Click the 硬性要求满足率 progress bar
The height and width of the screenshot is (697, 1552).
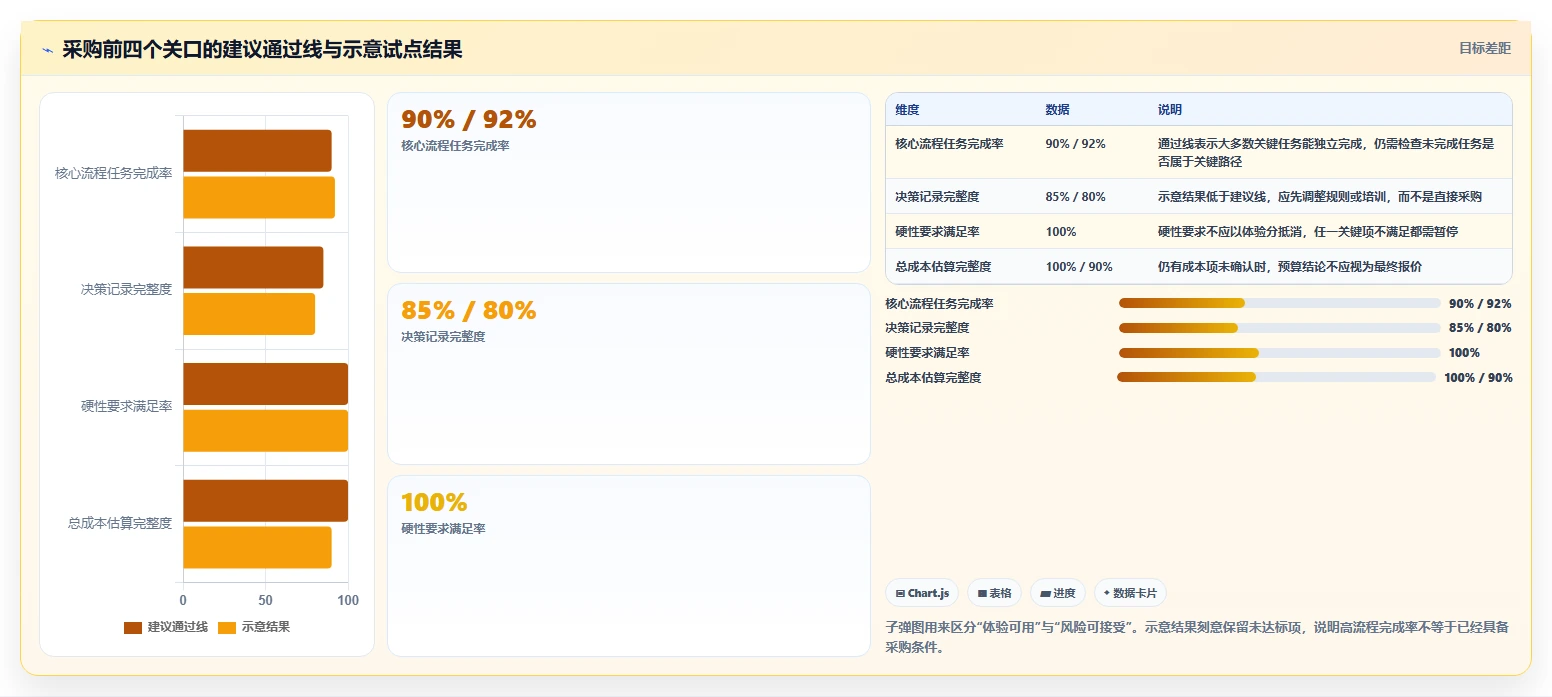pyautogui.click(x=1279, y=353)
